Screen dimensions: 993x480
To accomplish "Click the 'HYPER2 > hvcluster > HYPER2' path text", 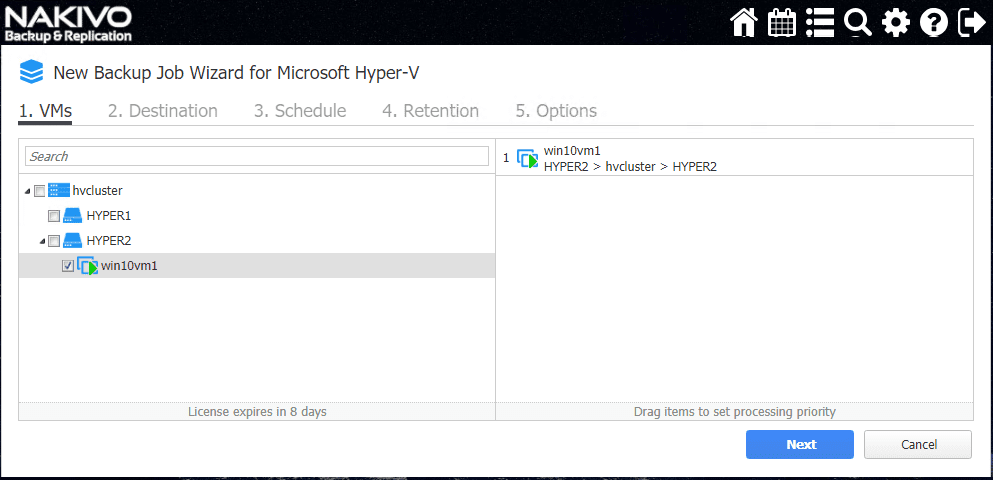I will click(630, 167).
